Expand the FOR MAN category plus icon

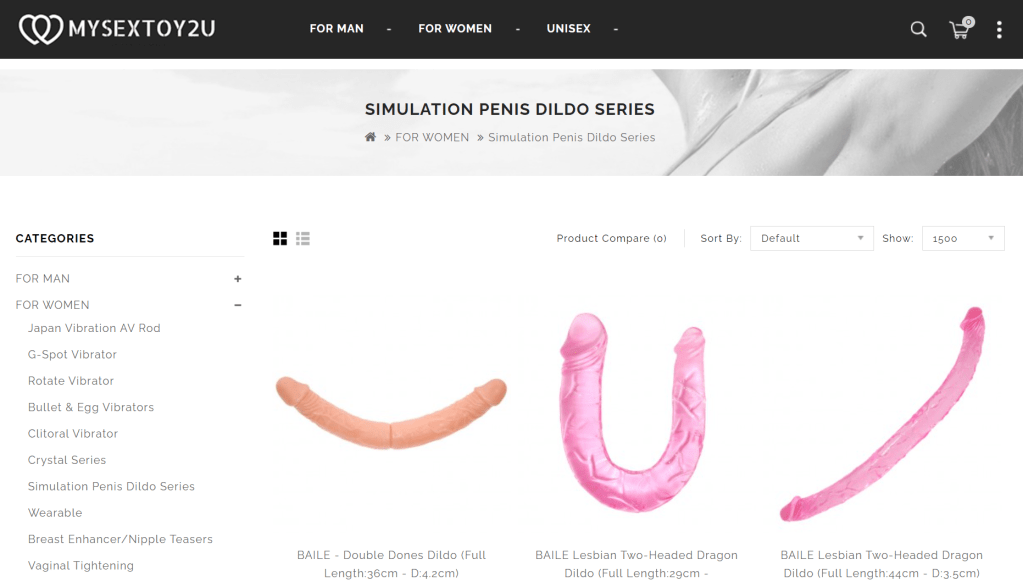click(237, 279)
